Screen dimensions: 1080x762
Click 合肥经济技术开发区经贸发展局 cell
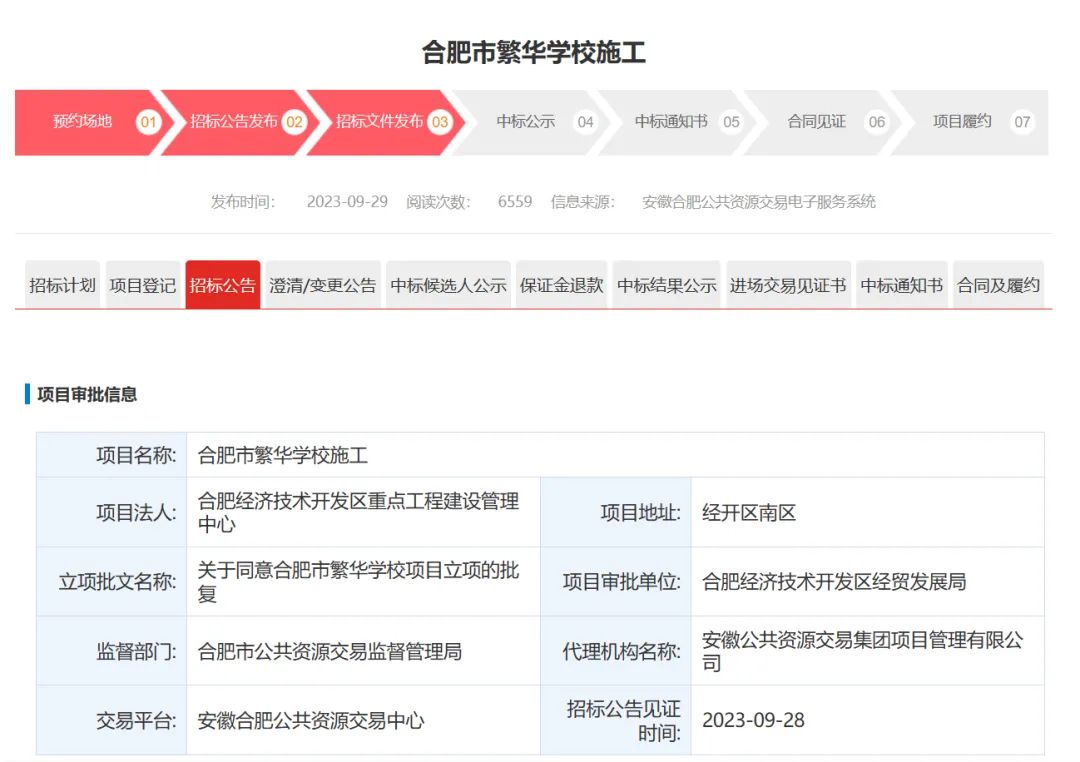[868, 581]
